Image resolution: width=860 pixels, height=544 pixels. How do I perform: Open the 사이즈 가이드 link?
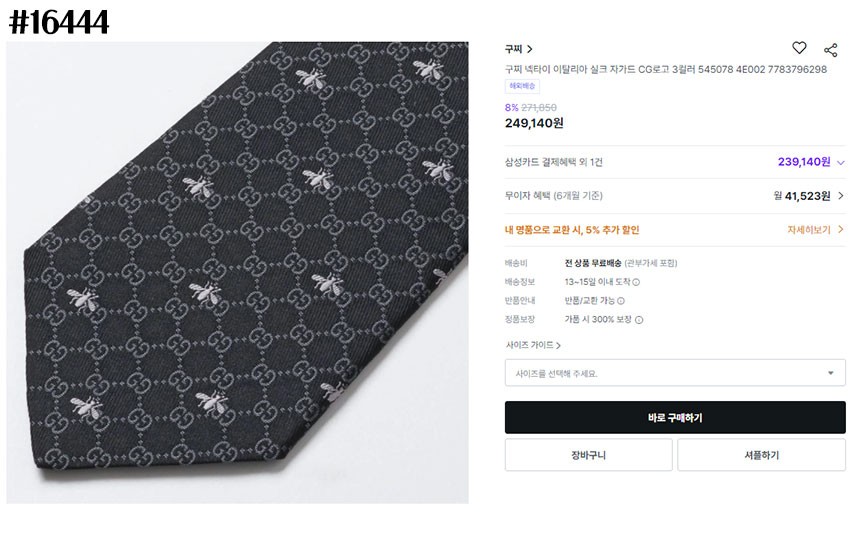tap(533, 345)
